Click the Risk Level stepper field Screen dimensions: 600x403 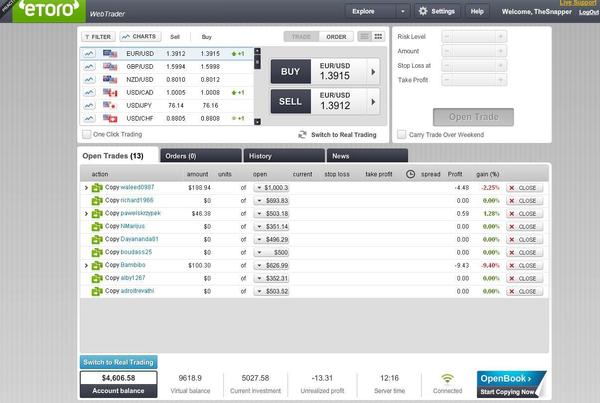click(474, 36)
